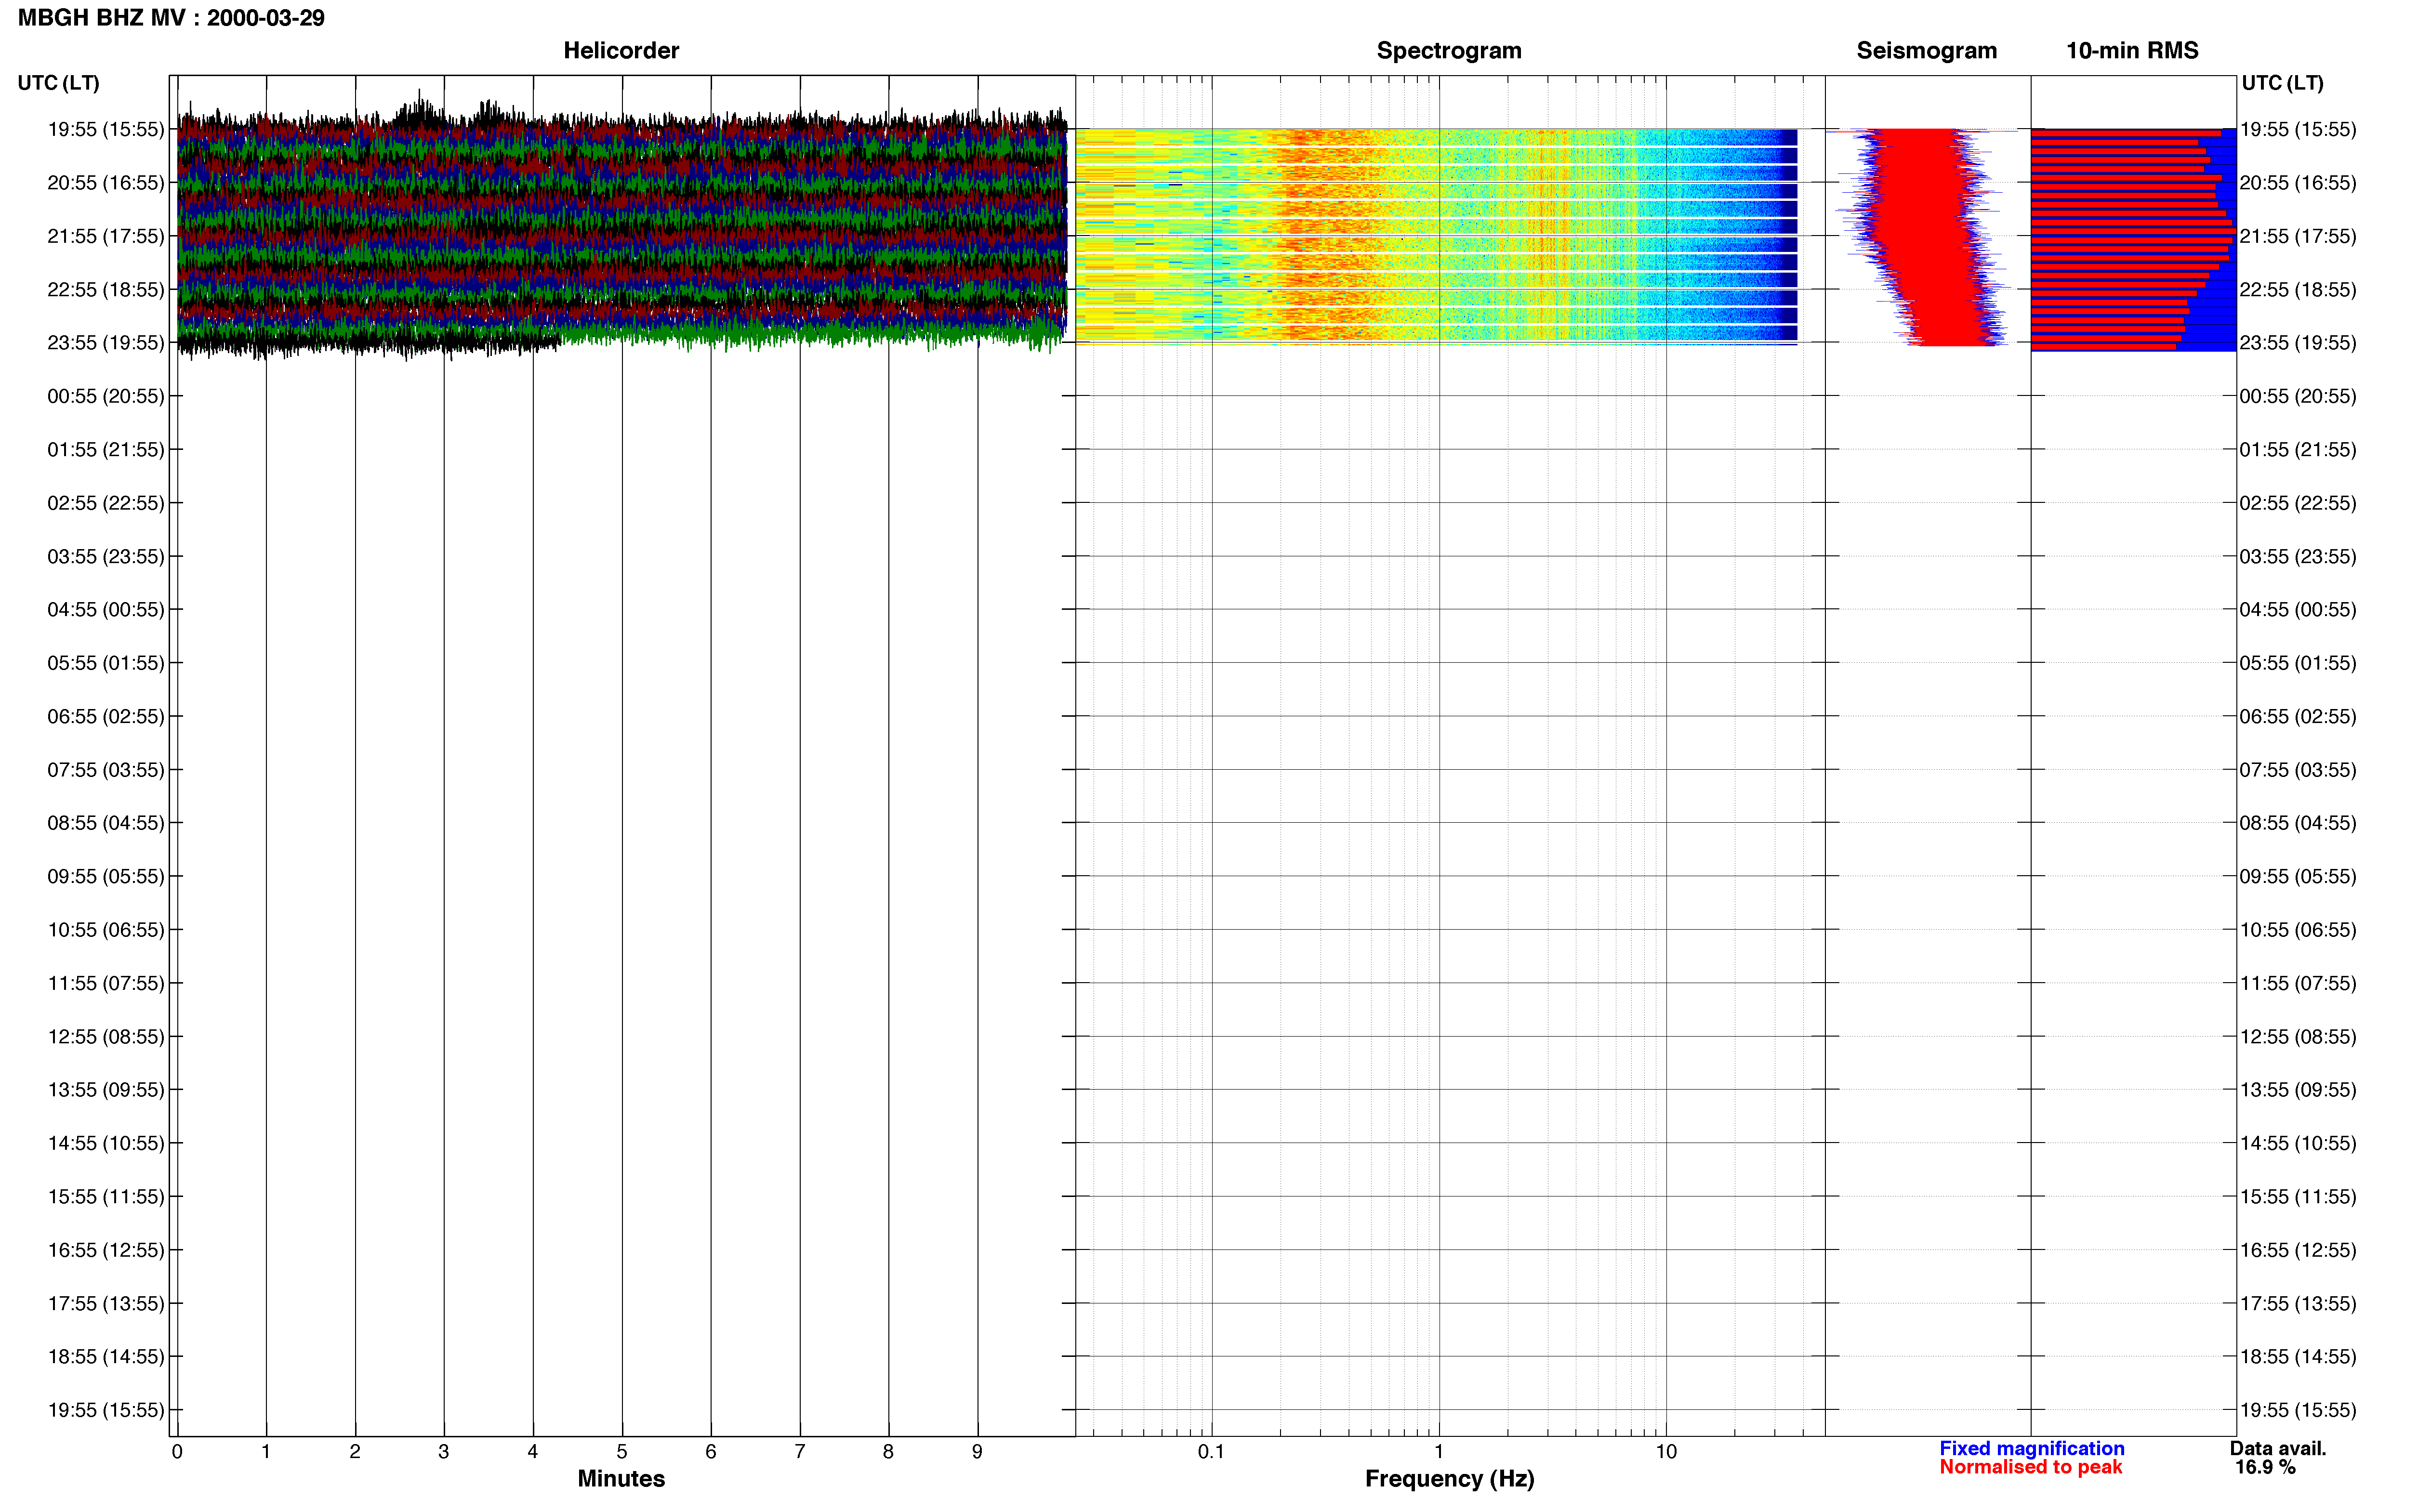The width and height of the screenshot is (2418, 1512).
Task: Click left time label '00:55 (20:55)'
Action: click(x=106, y=396)
